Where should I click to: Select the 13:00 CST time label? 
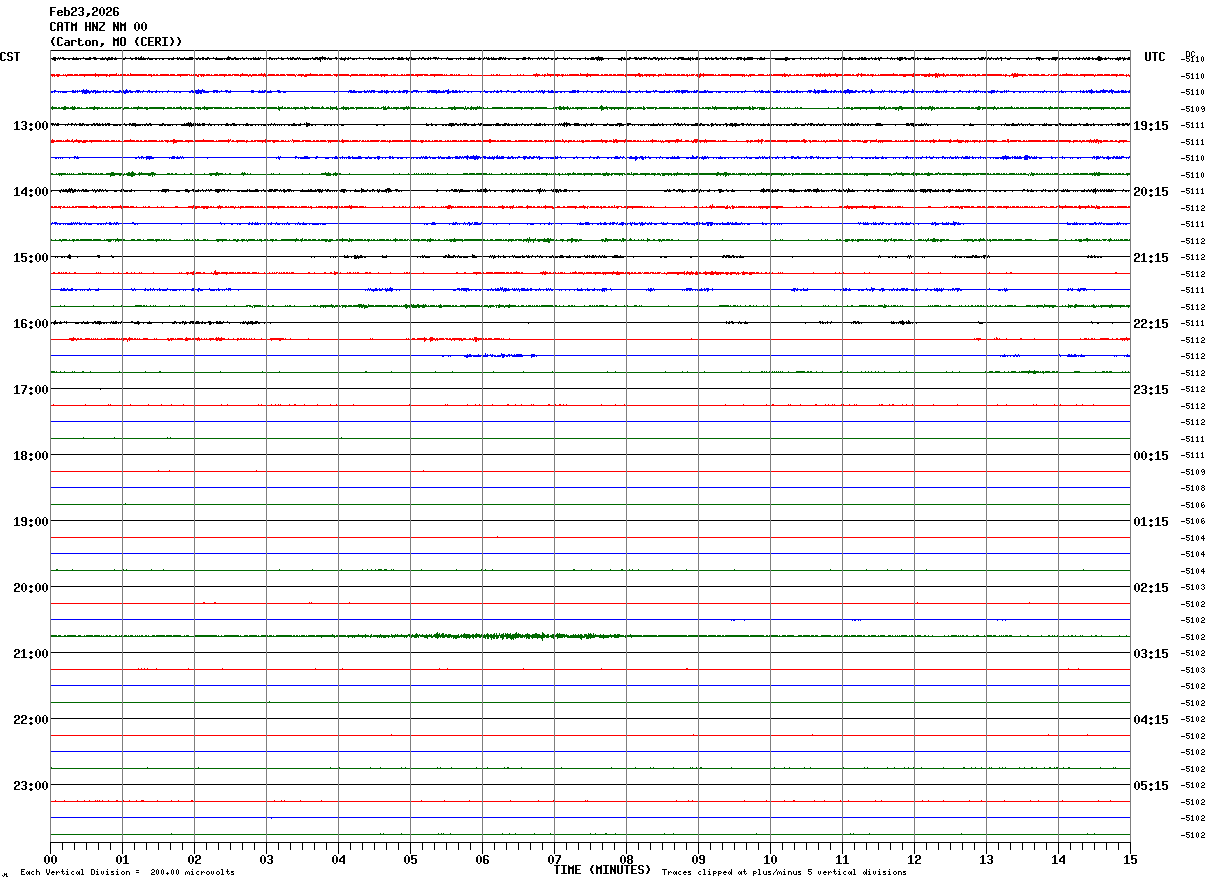30,126
